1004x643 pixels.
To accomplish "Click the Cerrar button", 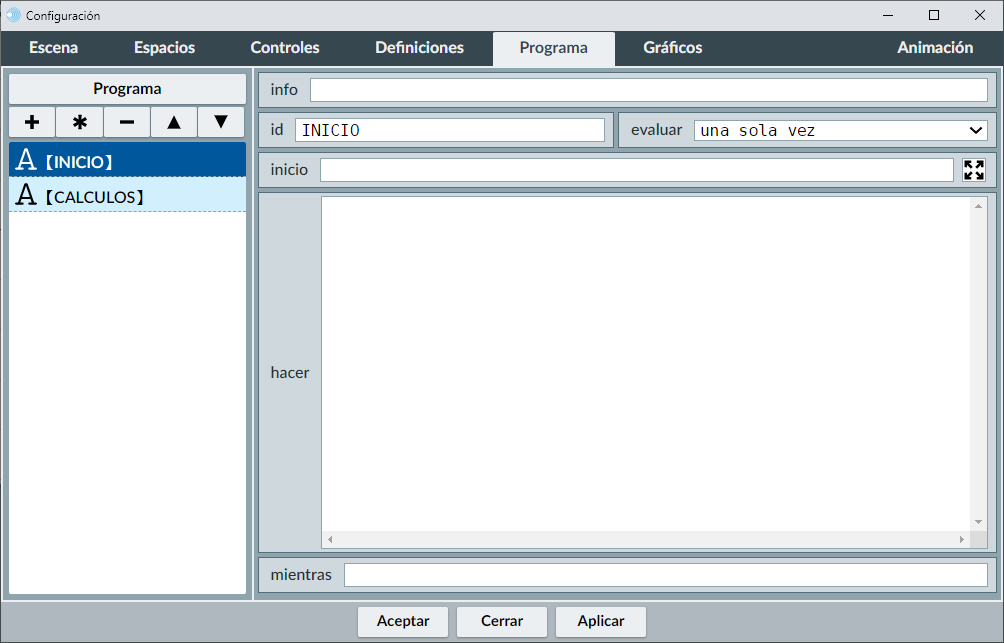I will [x=502, y=621].
